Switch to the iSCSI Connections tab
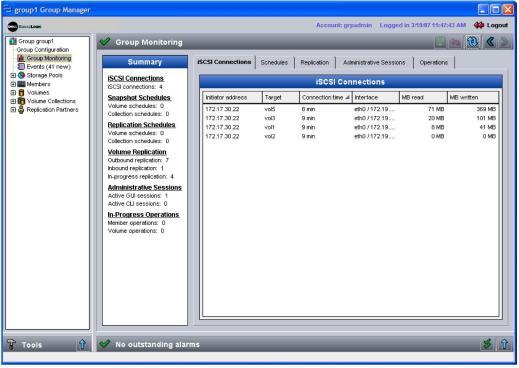The image size is (519, 368). [x=224, y=62]
